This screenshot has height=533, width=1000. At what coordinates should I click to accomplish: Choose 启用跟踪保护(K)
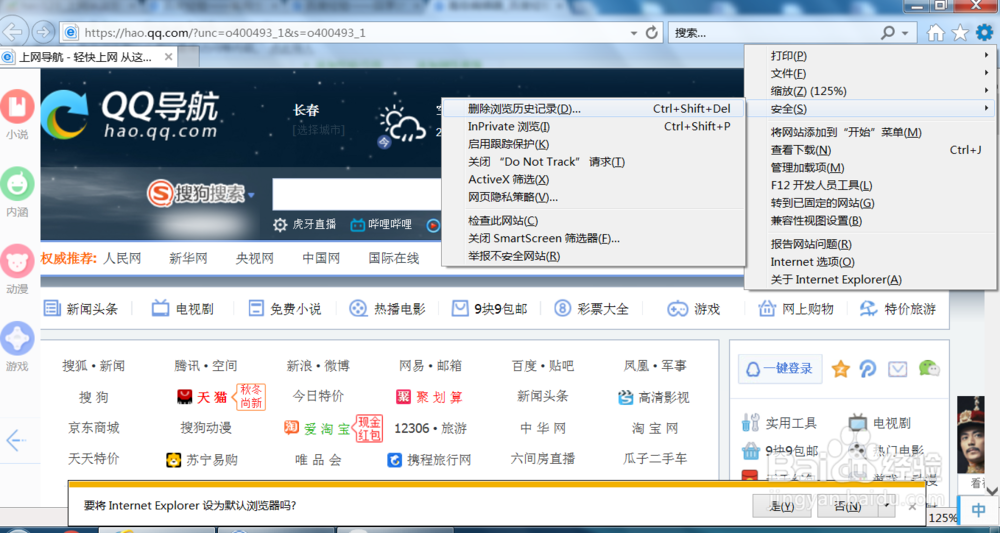594,144
